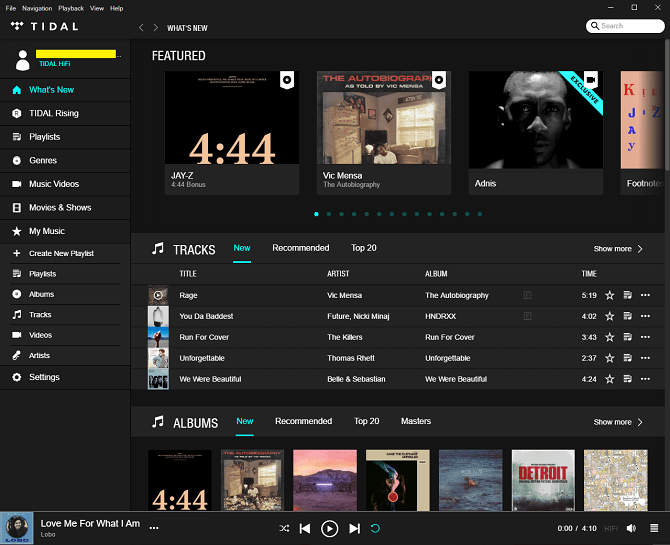Go back with navigation arrow

pos(141,28)
